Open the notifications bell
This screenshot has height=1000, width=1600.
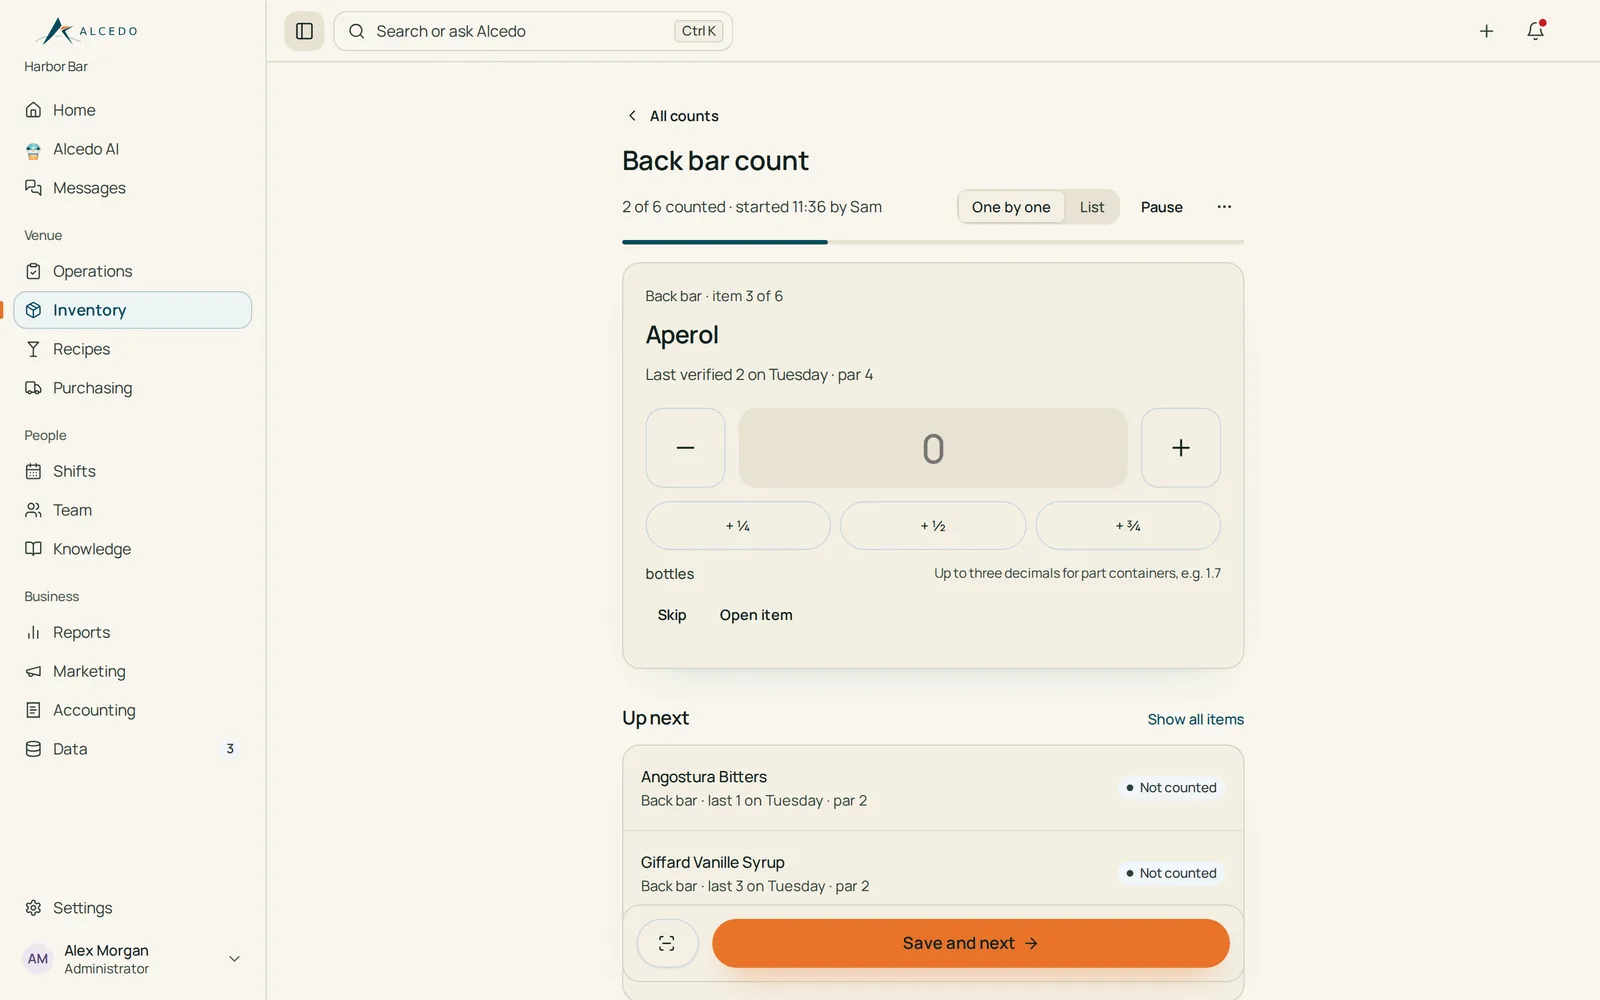pyautogui.click(x=1535, y=31)
